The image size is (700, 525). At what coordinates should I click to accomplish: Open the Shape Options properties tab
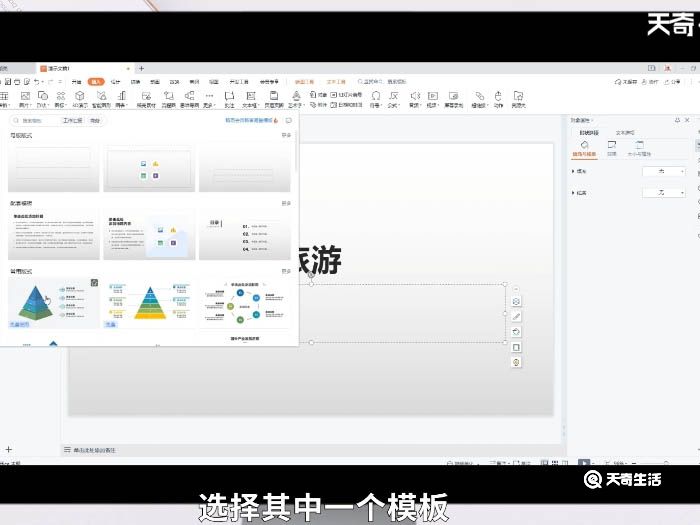pos(589,133)
